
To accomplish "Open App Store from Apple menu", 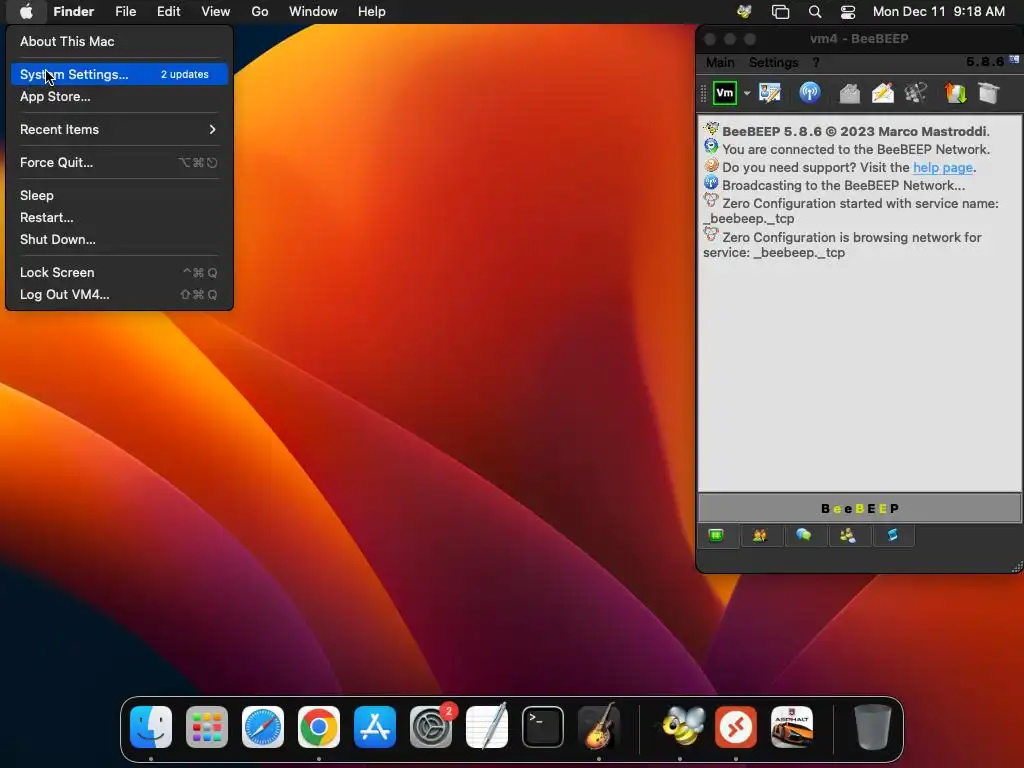I will click(120, 97).
